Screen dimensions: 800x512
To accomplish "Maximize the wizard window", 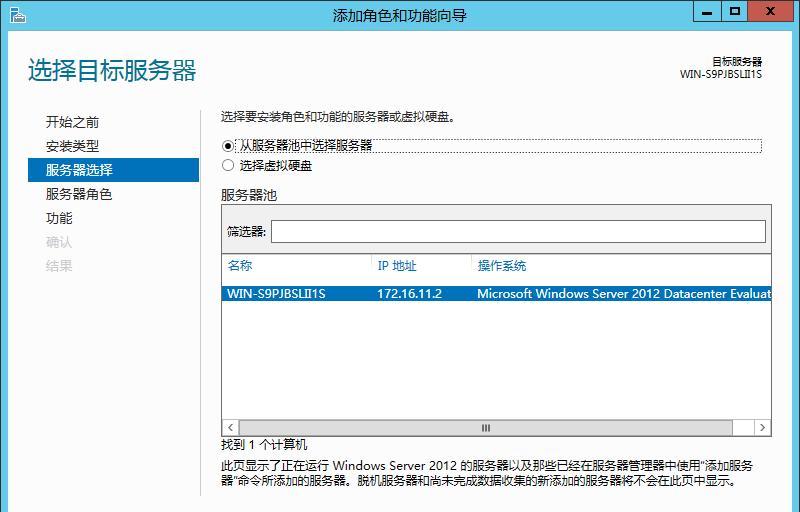I will tap(735, 11).
